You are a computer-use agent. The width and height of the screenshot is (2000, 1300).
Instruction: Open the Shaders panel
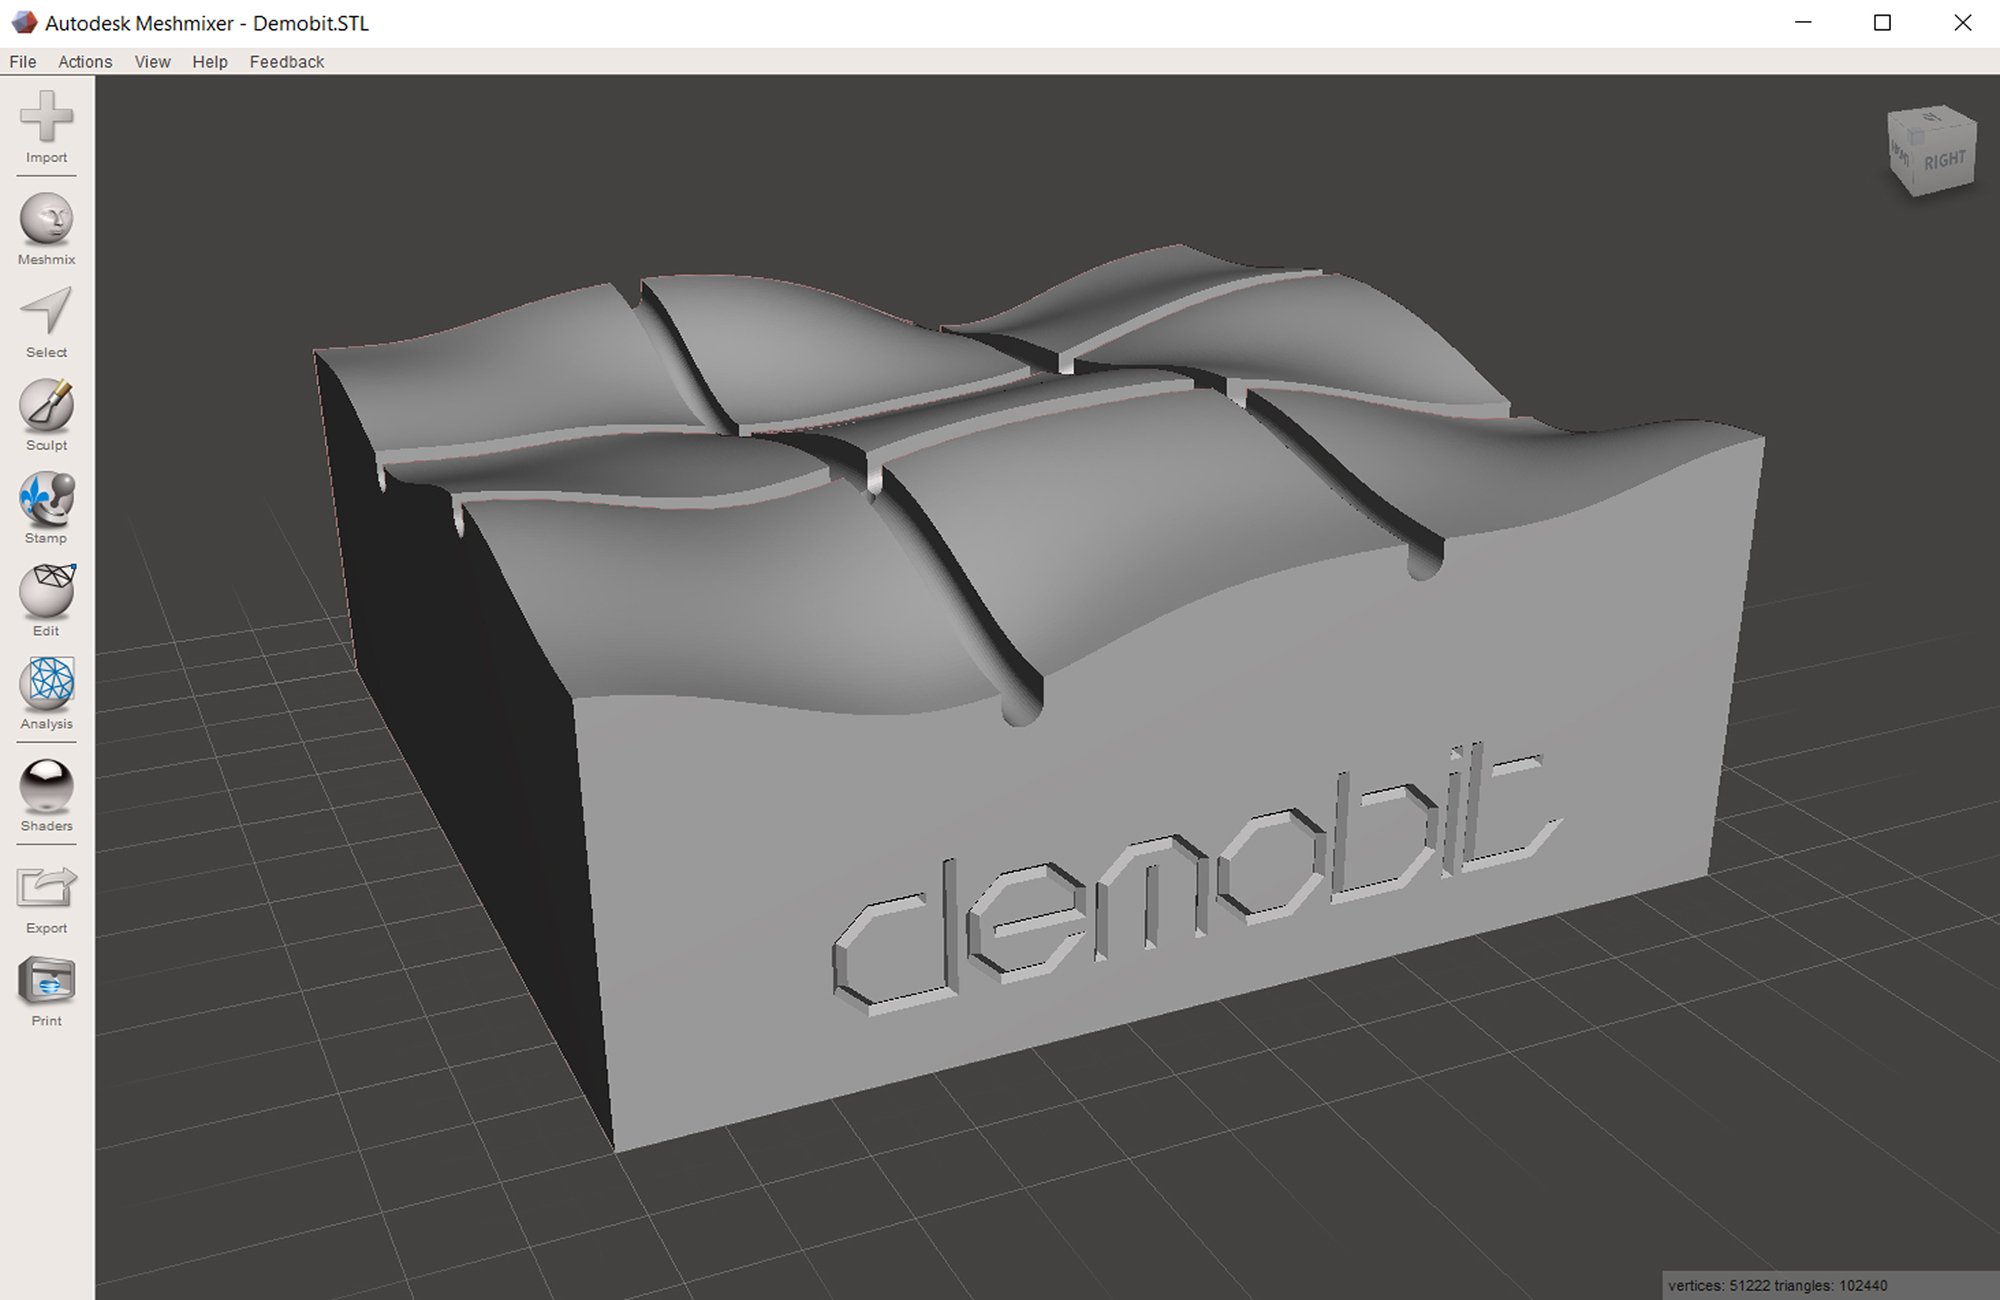click(47, 796)
